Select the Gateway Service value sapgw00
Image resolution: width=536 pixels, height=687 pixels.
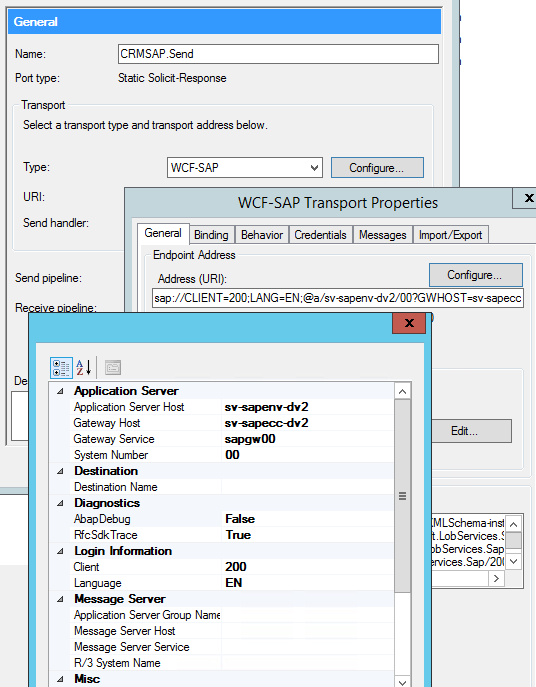pos(307,439)
